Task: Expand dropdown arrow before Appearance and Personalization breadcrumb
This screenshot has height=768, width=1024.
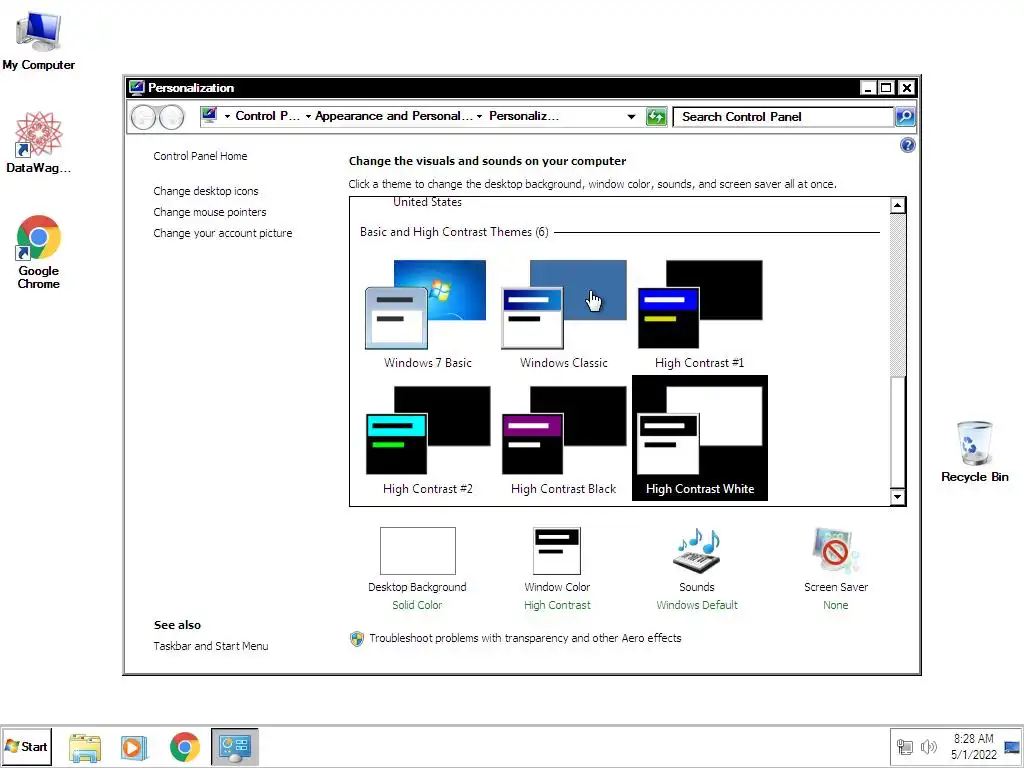Action: [x=308, y=116]
